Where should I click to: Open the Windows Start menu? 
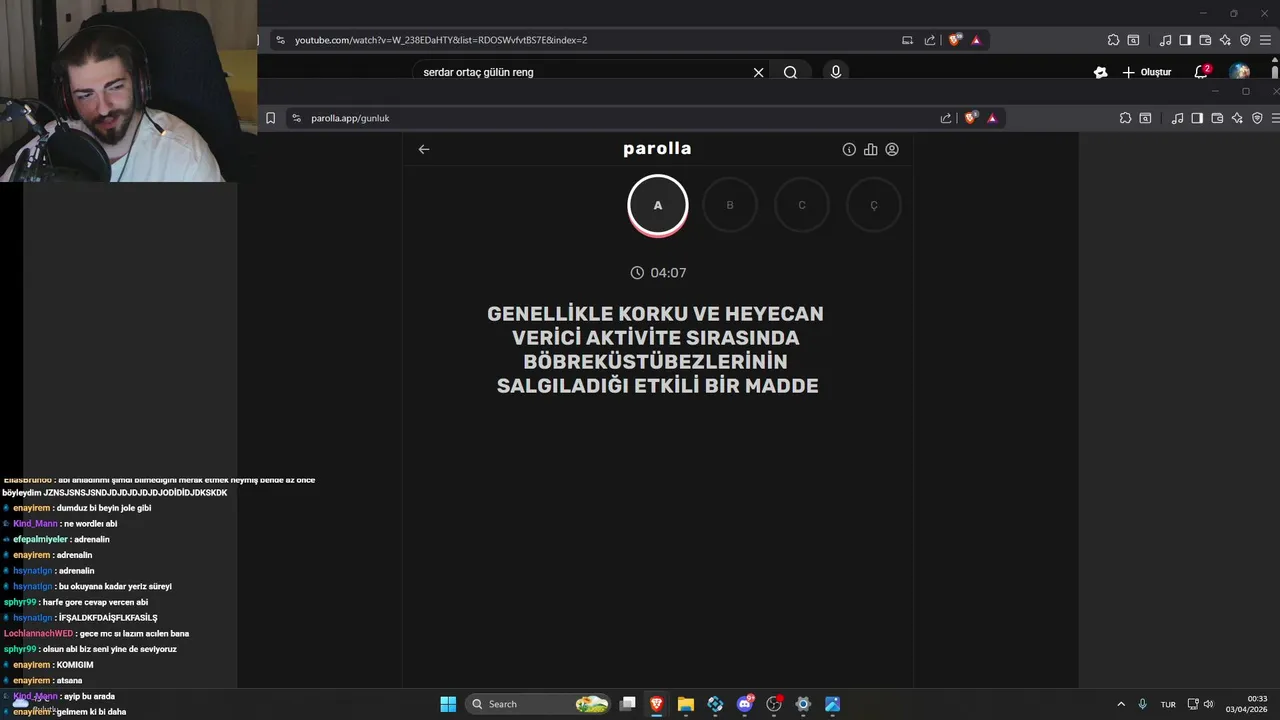[x=448, y=704]
